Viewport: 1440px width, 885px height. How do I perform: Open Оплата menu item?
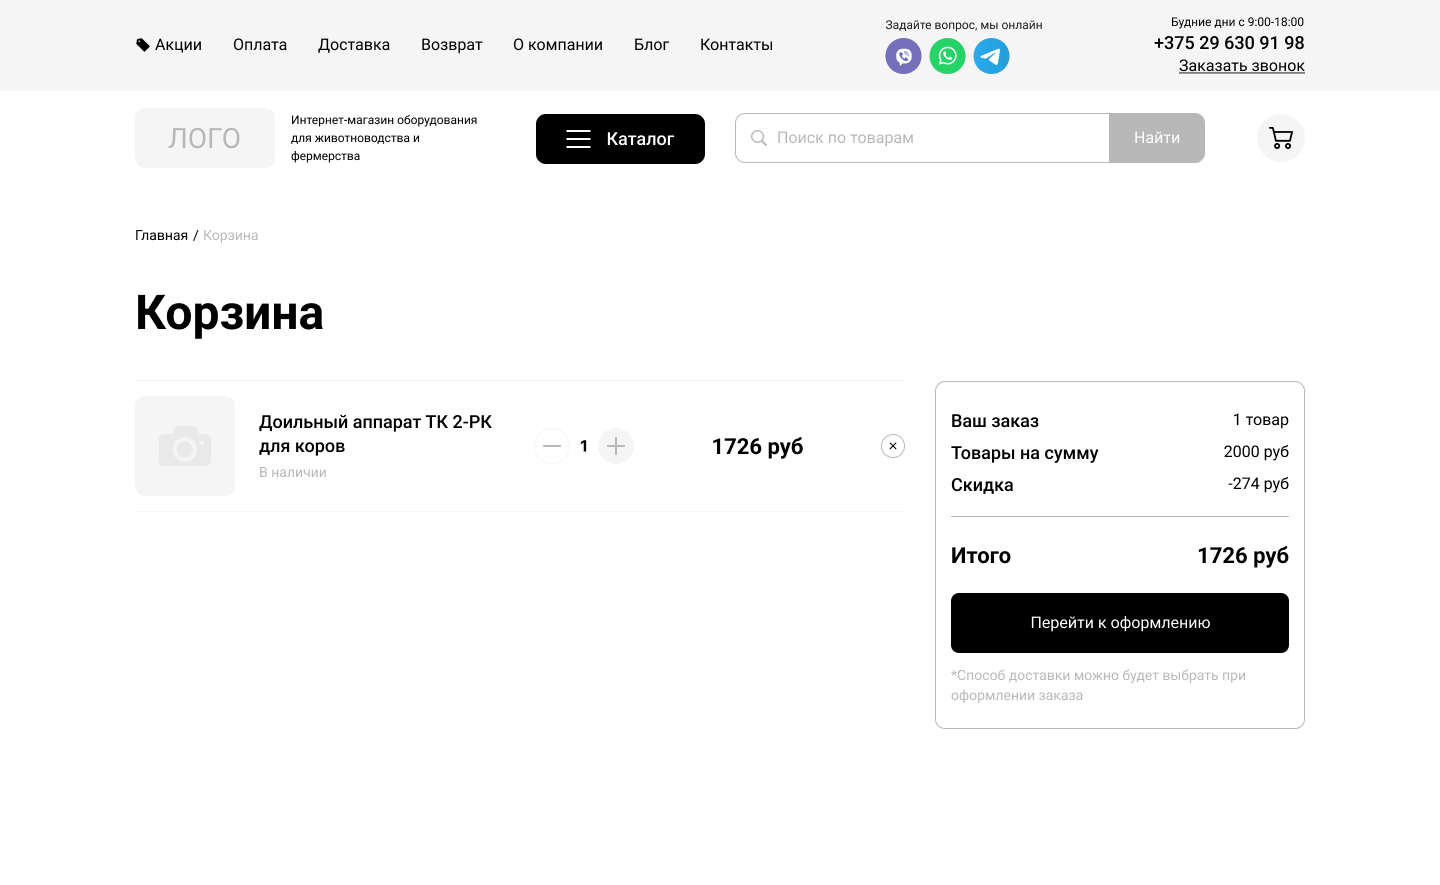(x=260, y=45)
